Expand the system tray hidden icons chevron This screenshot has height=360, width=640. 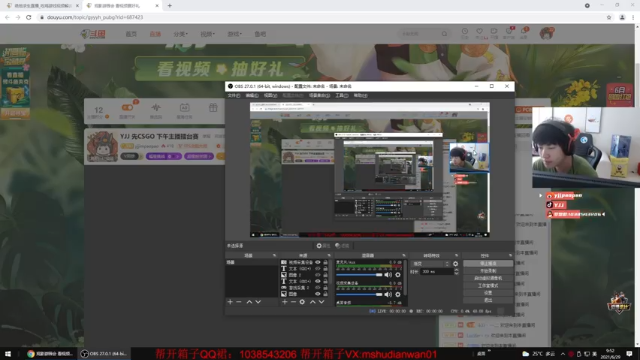tap(563, 354)
